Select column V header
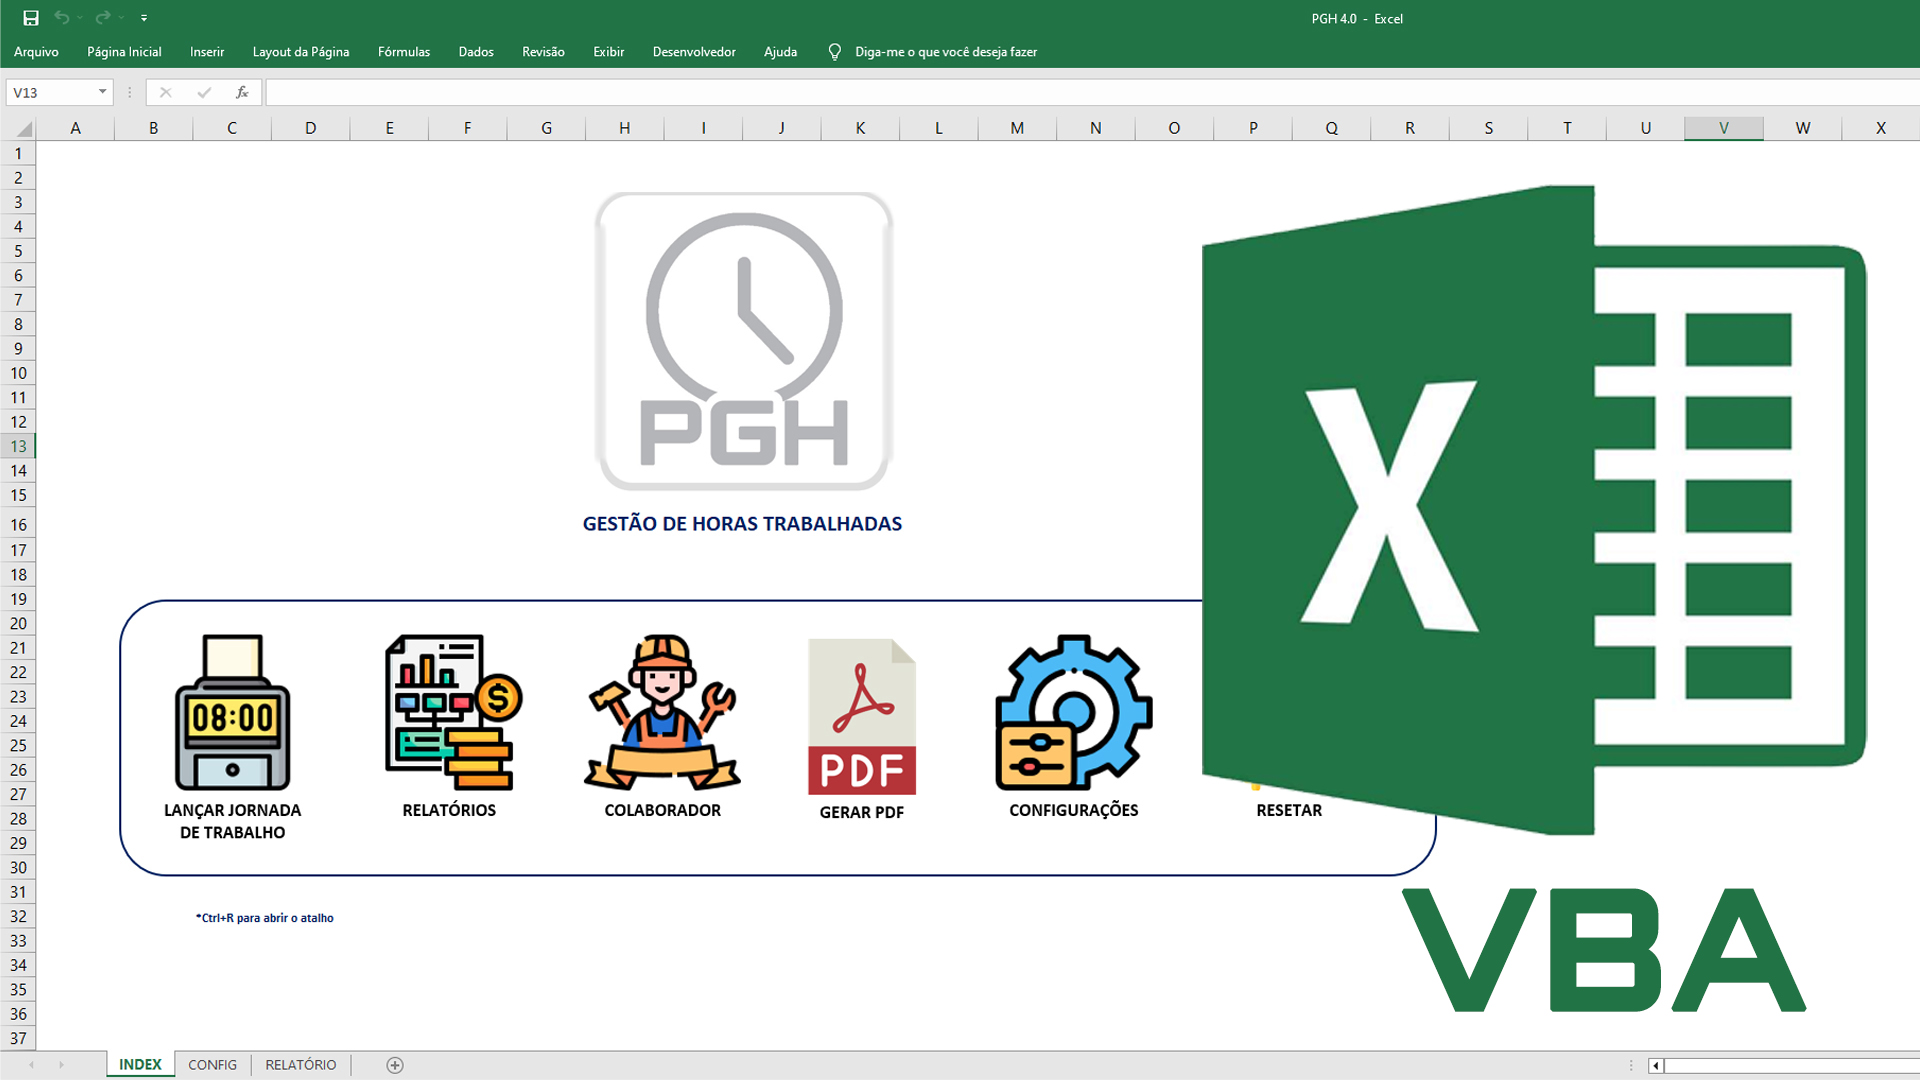 click(x=1724, y=128)
